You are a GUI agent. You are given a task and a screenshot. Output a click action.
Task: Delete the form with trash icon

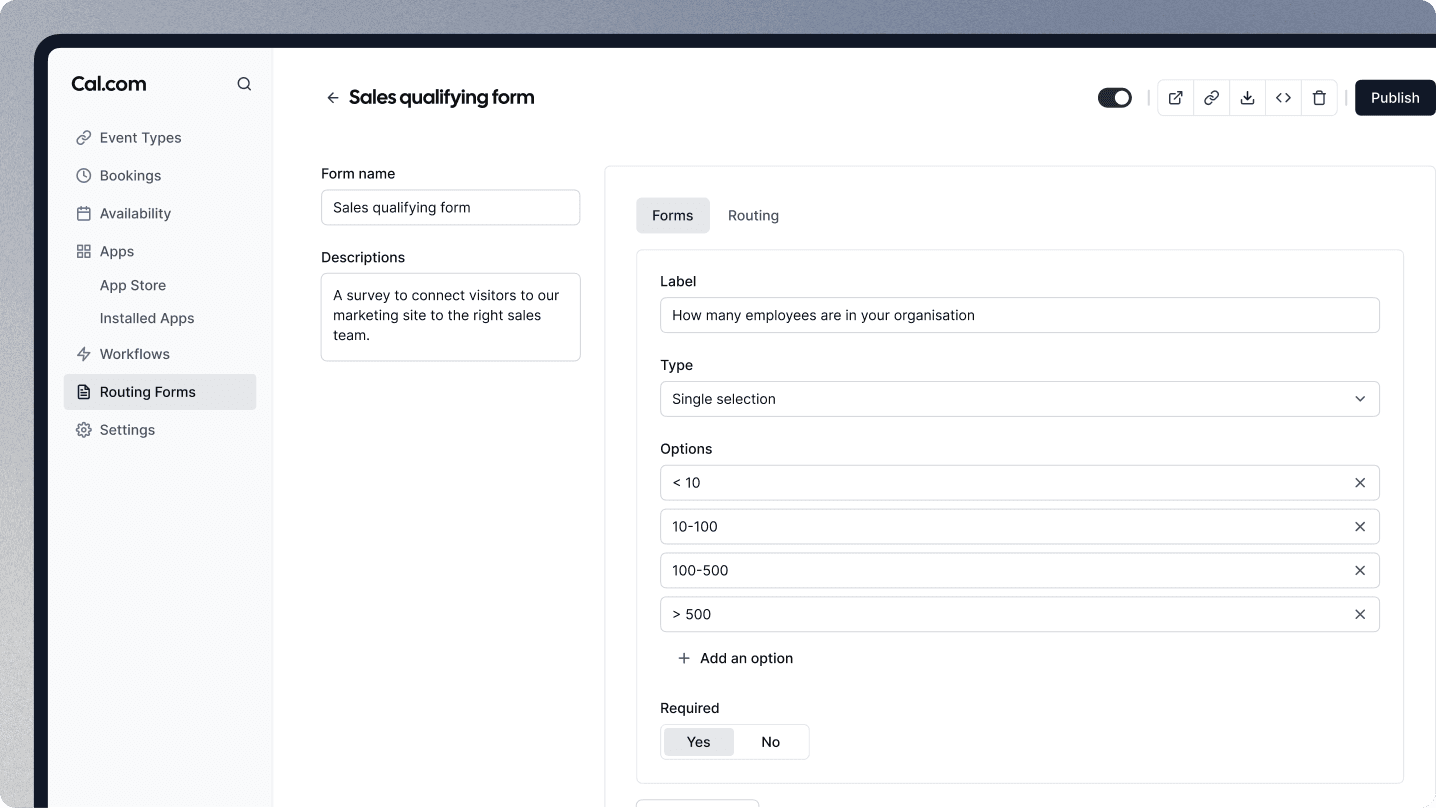click(x=1319, y=98)
